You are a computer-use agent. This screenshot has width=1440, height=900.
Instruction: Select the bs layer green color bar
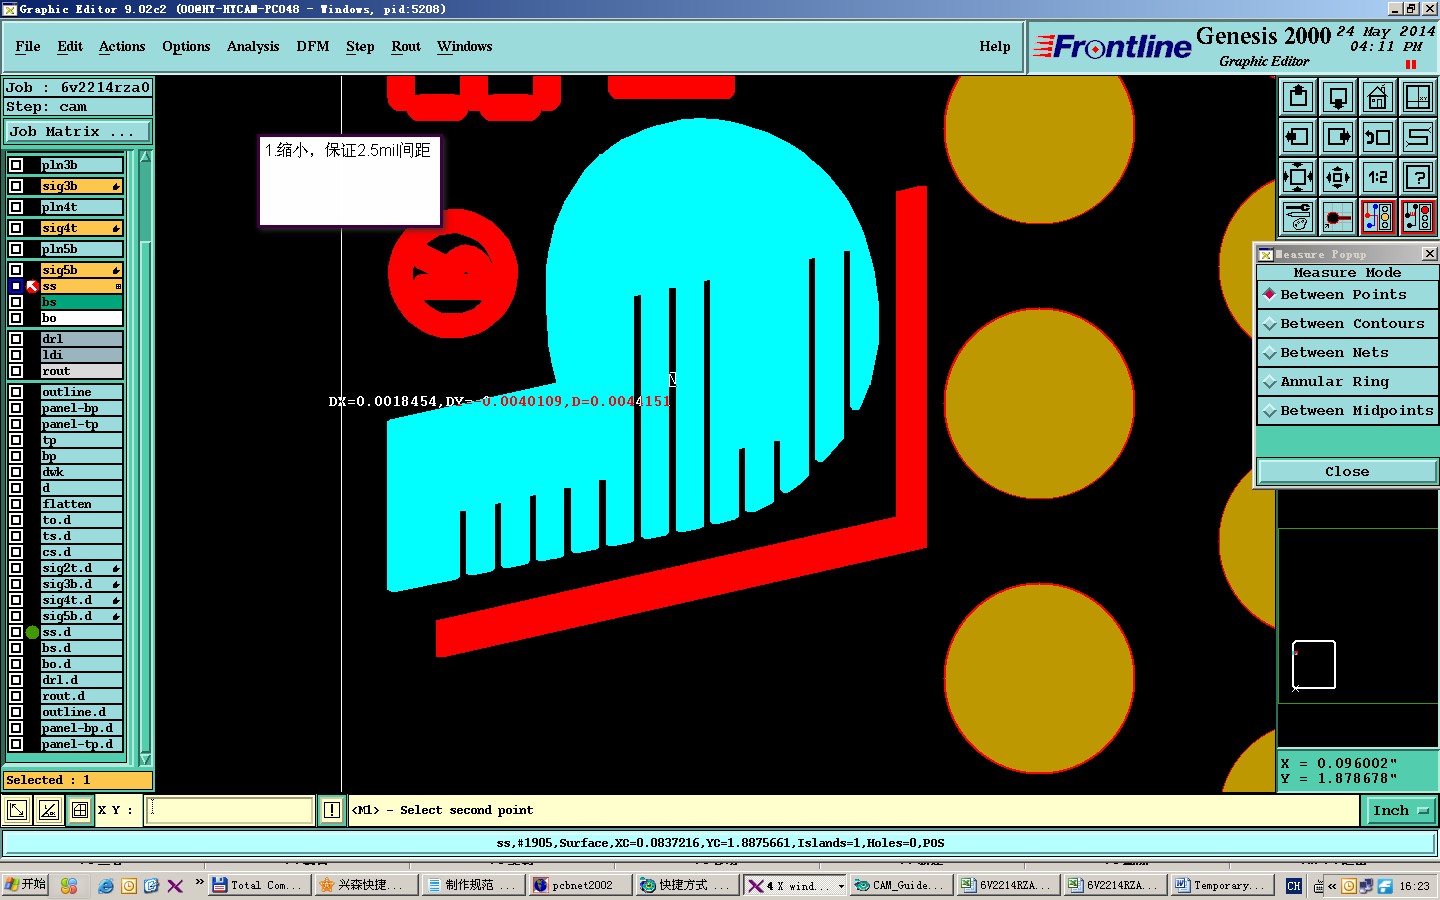point(81,302)
